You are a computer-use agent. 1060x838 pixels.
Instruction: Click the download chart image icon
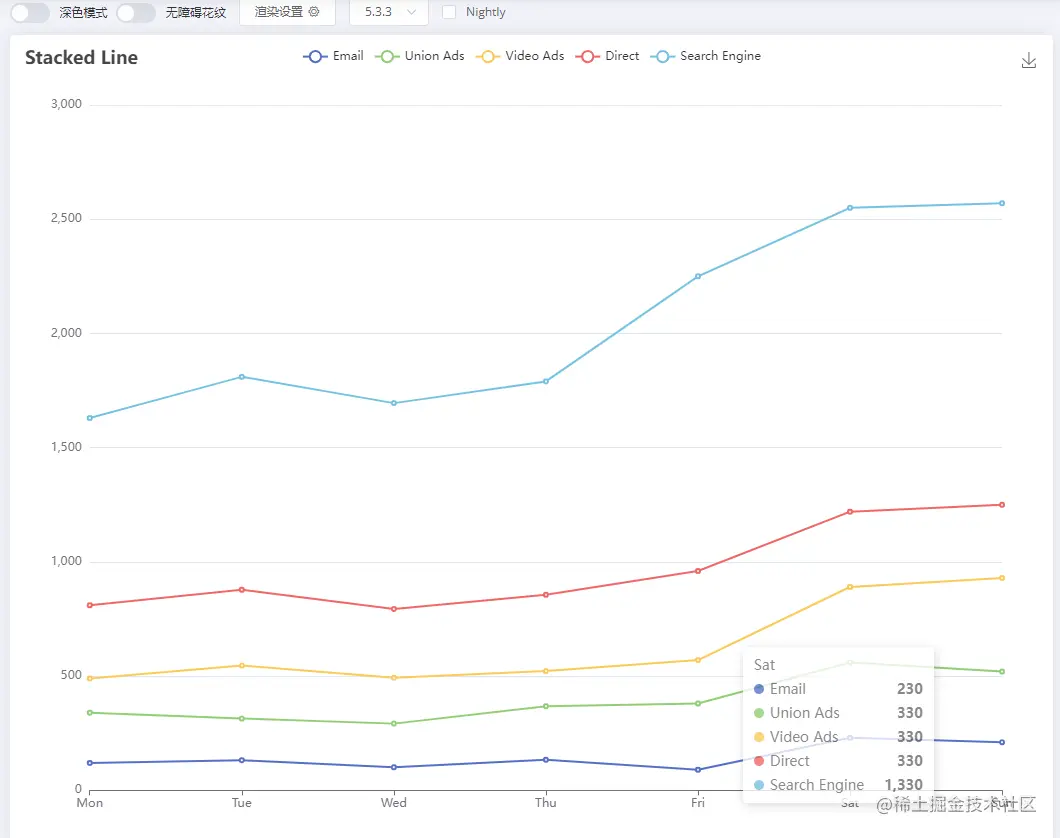point(1028,60)
